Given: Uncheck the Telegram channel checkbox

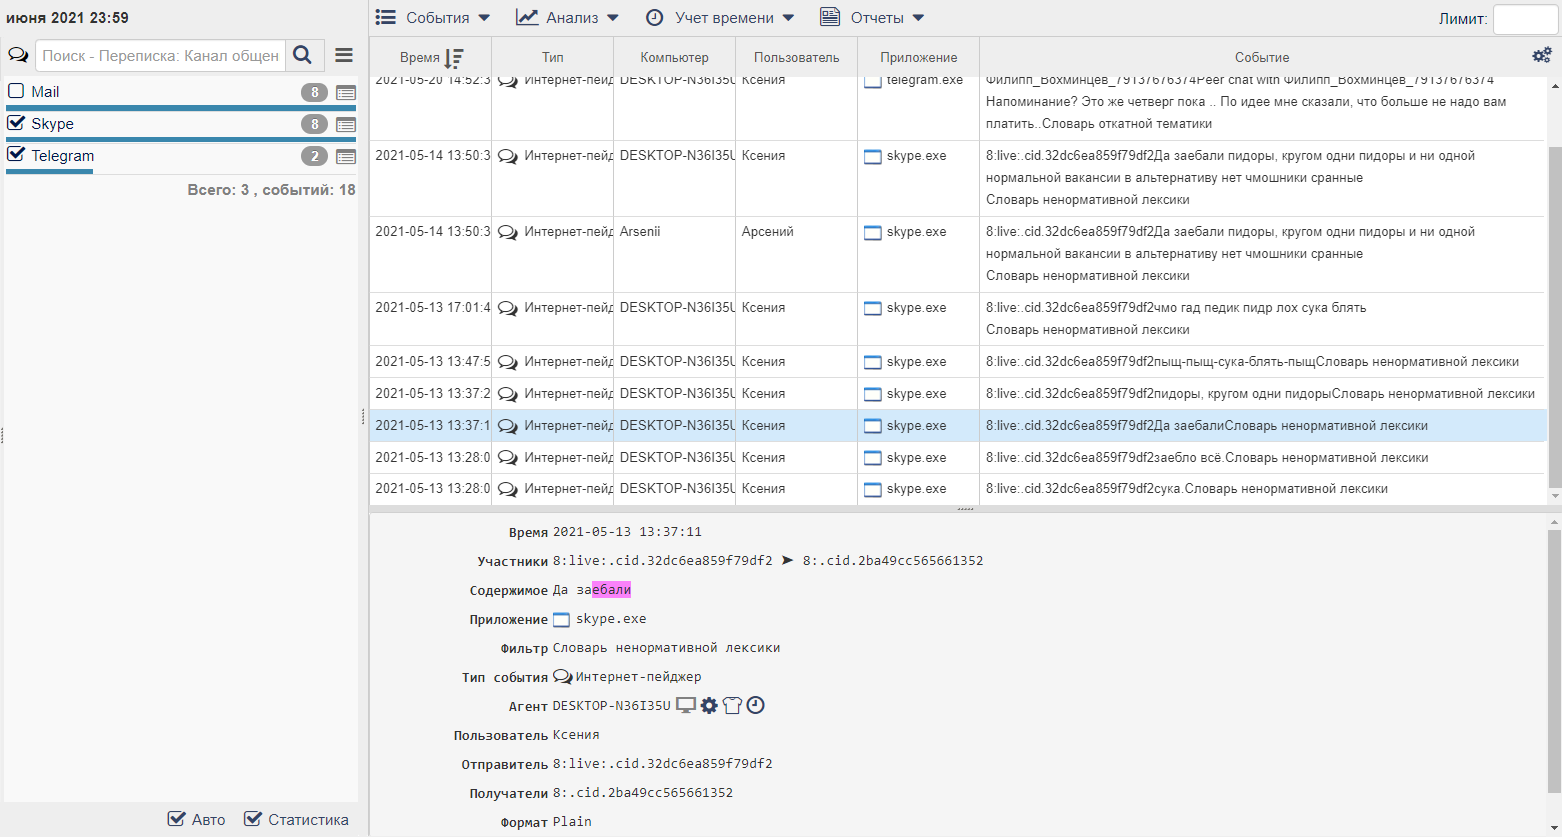Looking at the screenshot, I should [x=16, y=155].
